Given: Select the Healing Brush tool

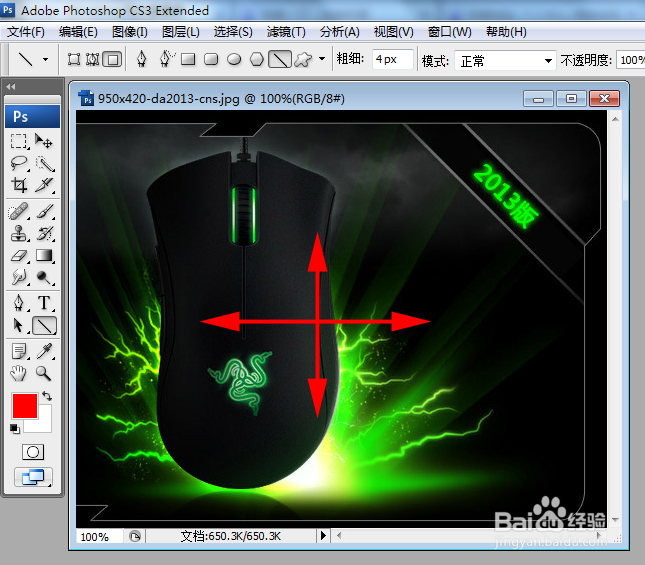Looking at the screenshot, I should pyautogui.click(x=19, y=211).
